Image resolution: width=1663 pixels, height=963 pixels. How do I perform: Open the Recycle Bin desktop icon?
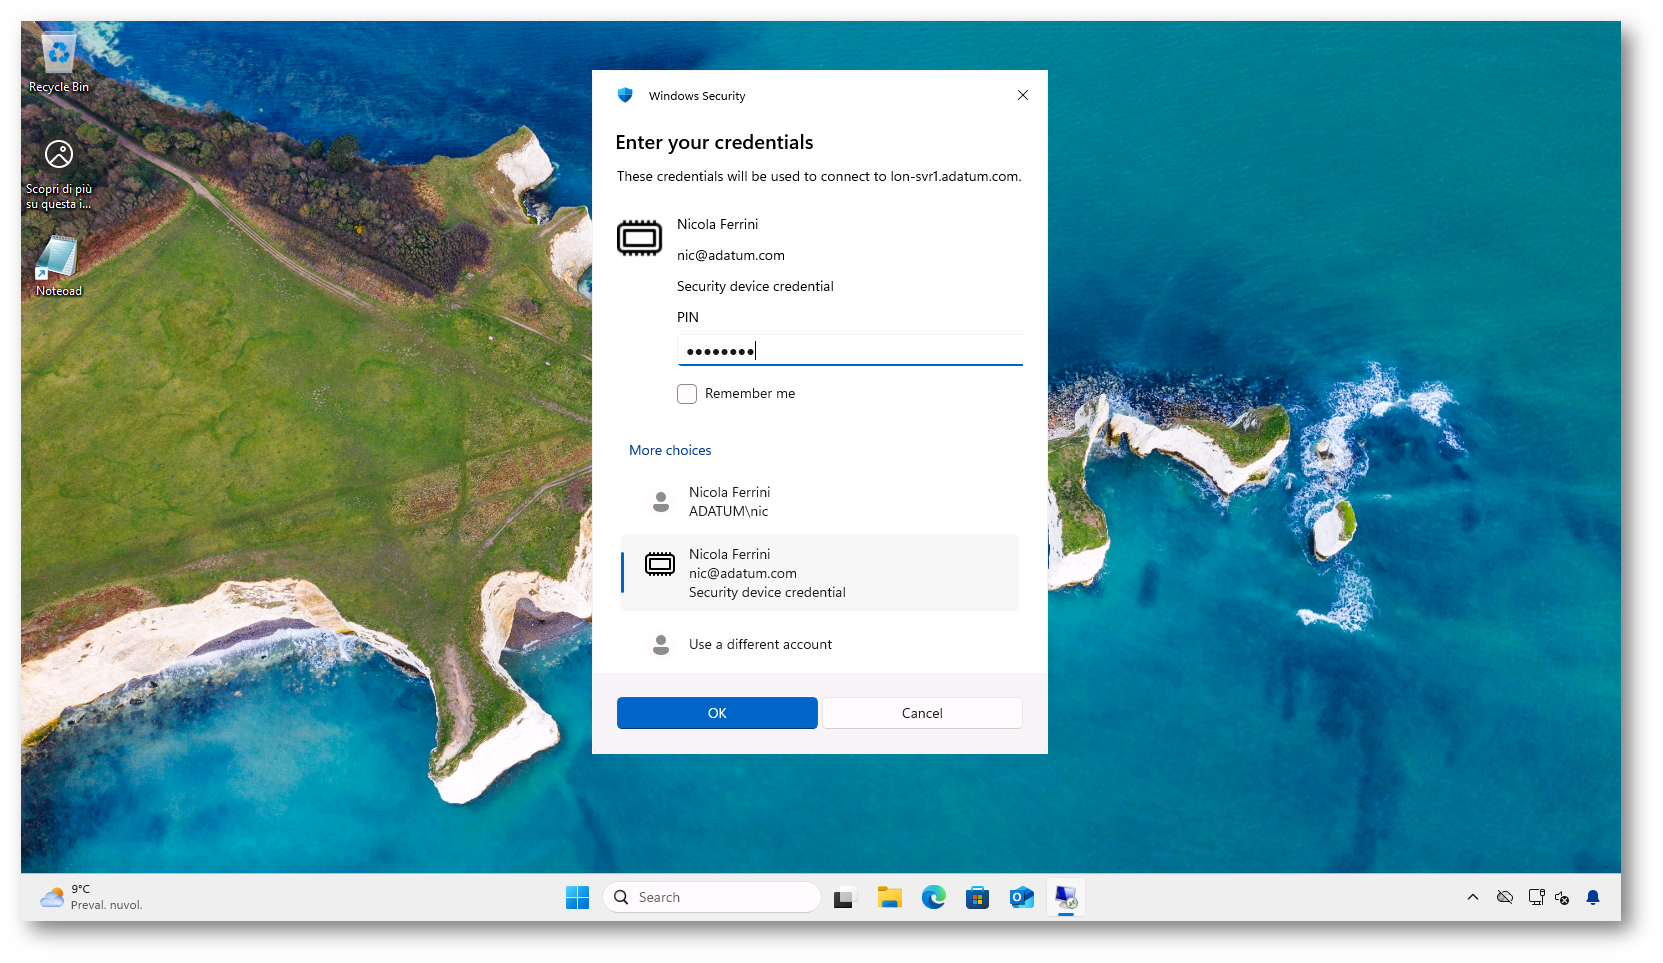(x=58, y=62)
